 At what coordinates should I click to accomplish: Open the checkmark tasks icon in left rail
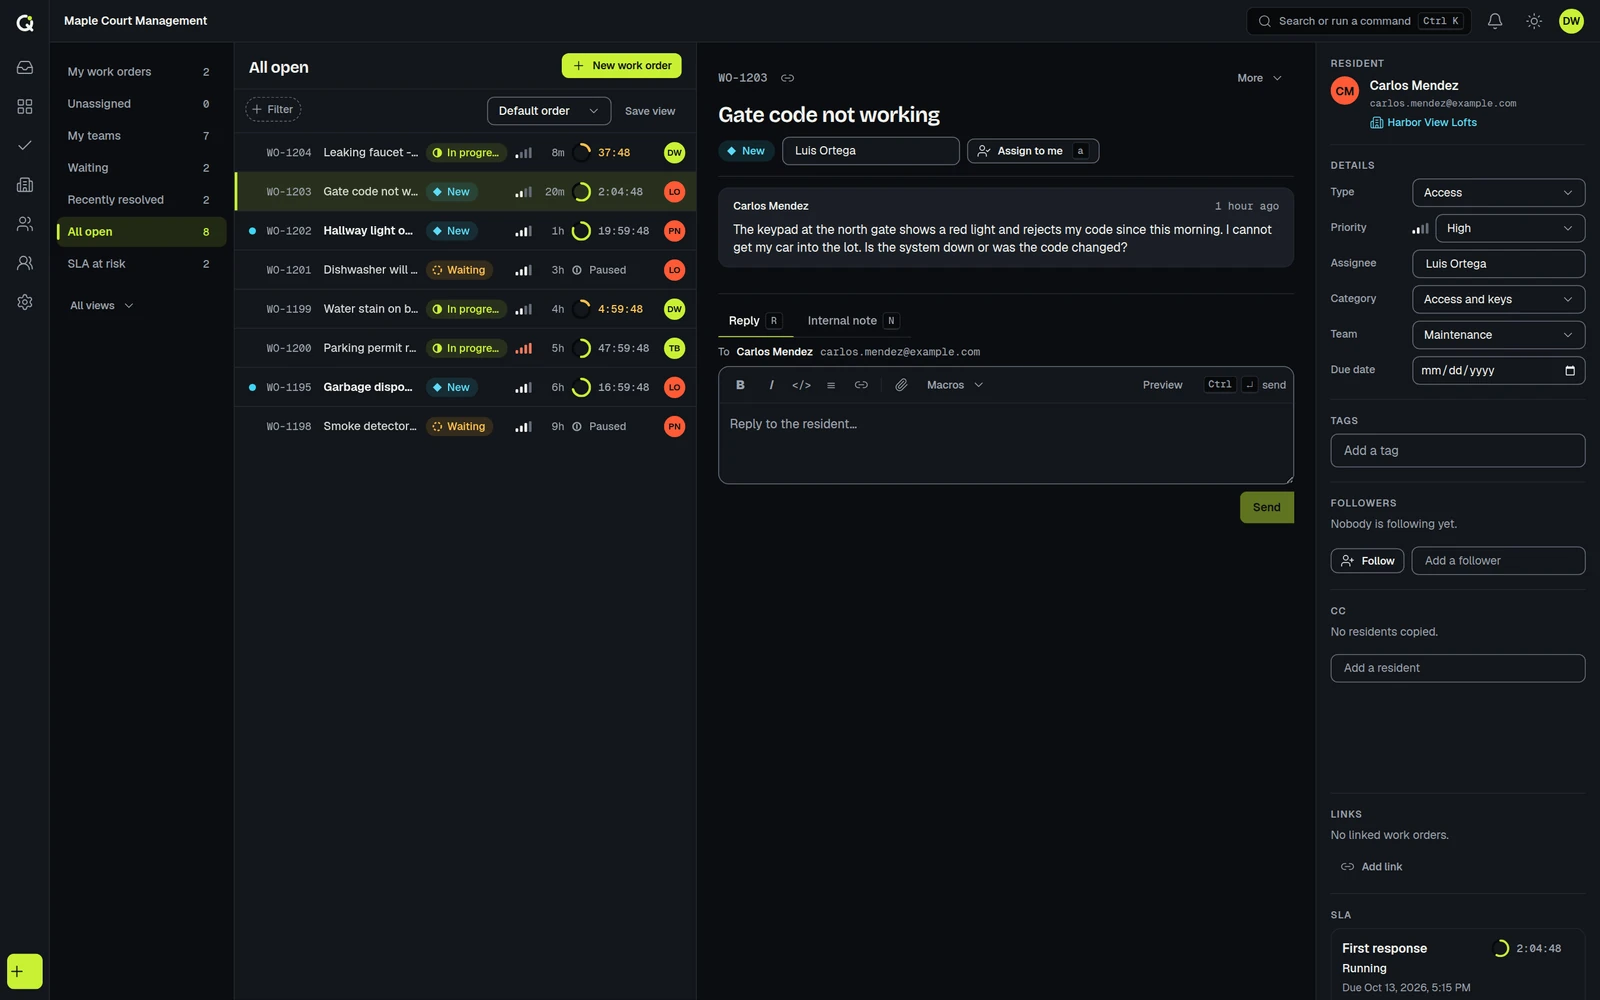tap(25, 145)
